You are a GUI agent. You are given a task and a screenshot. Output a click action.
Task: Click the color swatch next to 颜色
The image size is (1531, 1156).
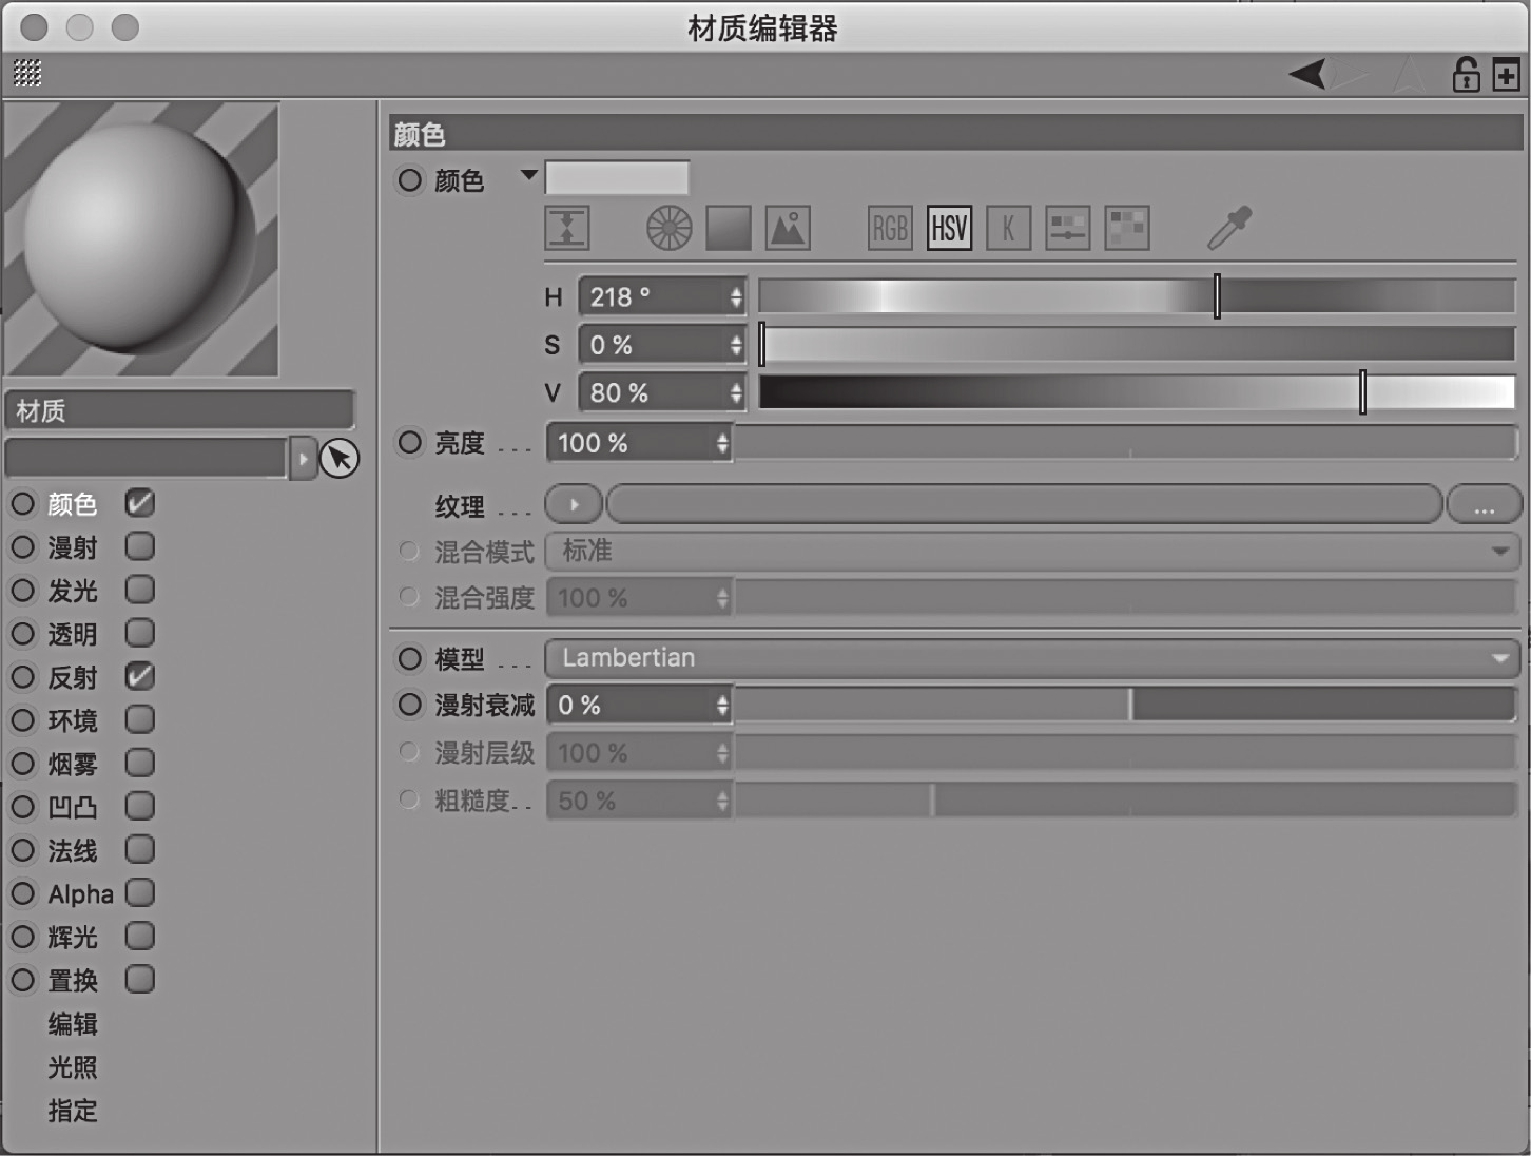click(x=616, y=179)
